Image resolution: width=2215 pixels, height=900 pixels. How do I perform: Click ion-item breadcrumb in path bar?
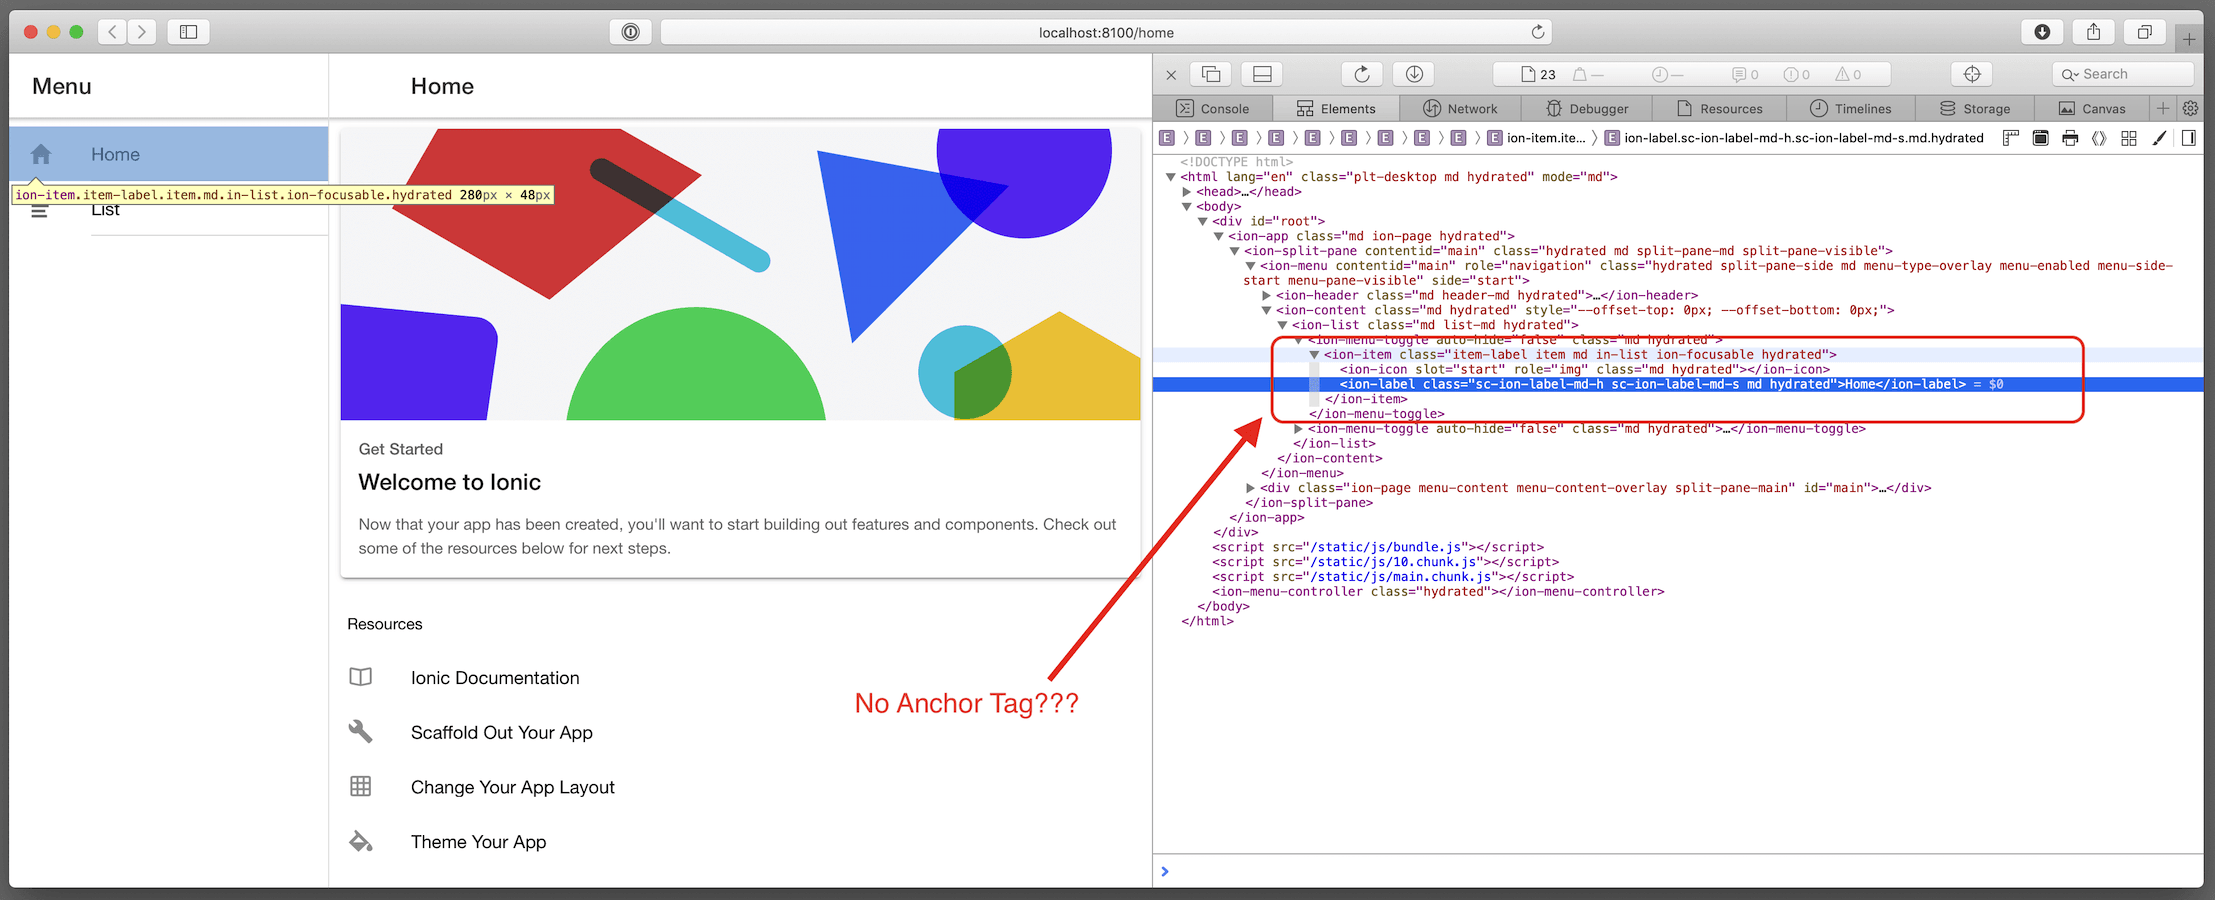pyautogui.click(x=1537, y=138)
